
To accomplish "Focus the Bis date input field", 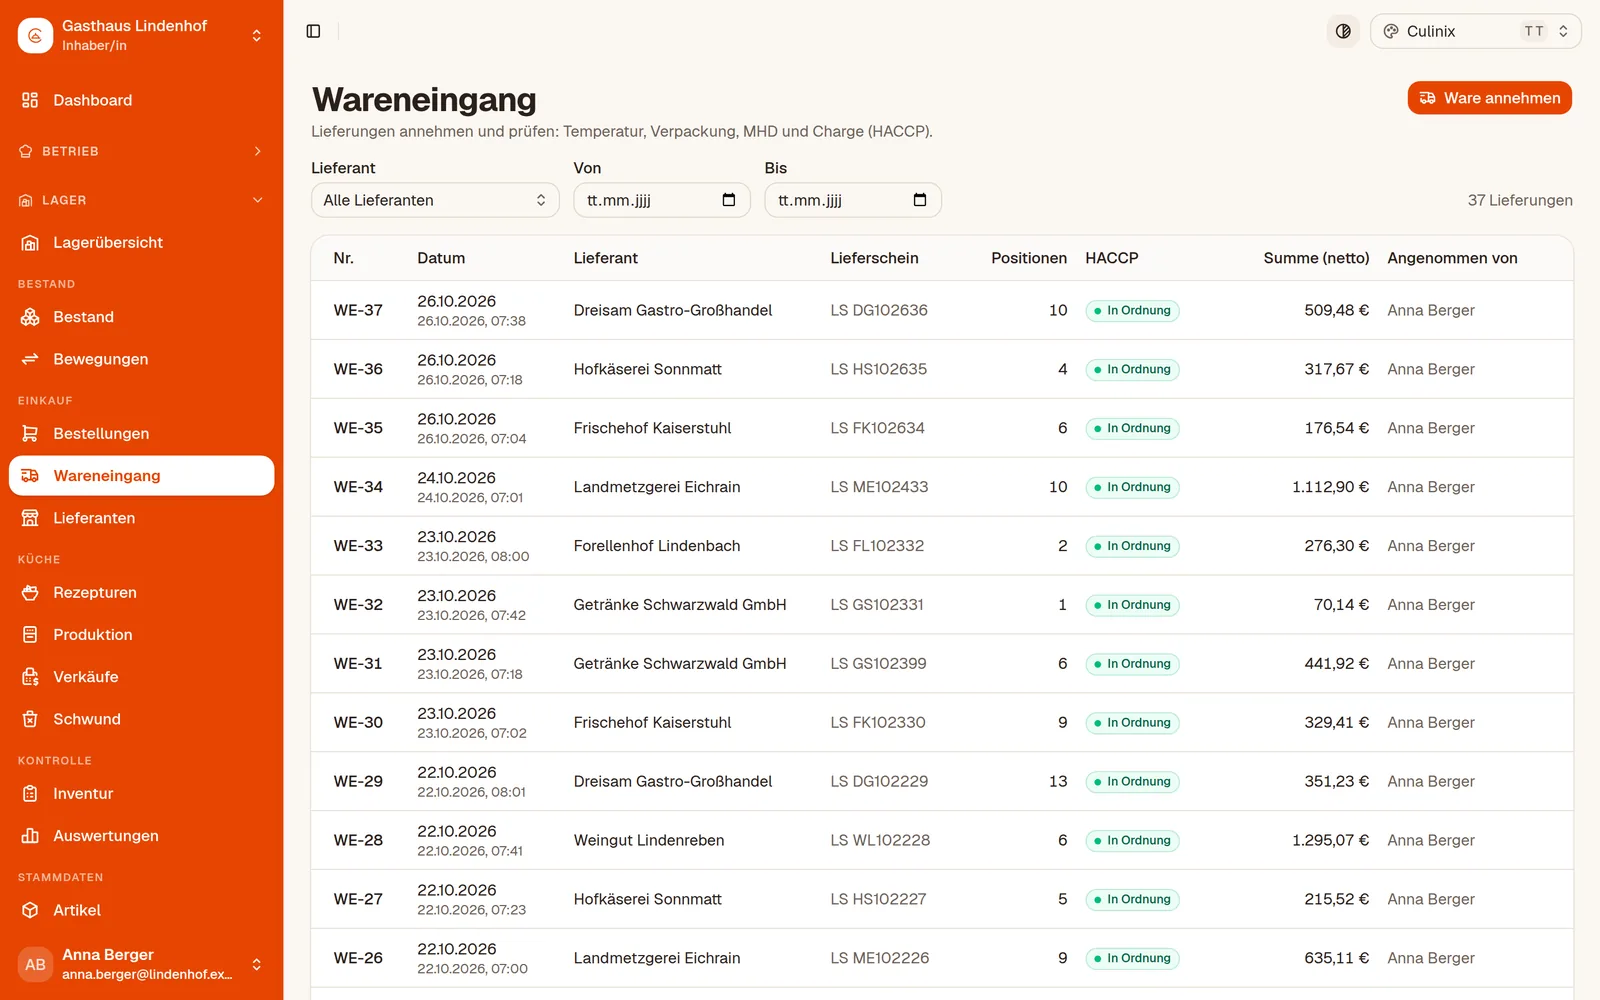I will point(852,200).
